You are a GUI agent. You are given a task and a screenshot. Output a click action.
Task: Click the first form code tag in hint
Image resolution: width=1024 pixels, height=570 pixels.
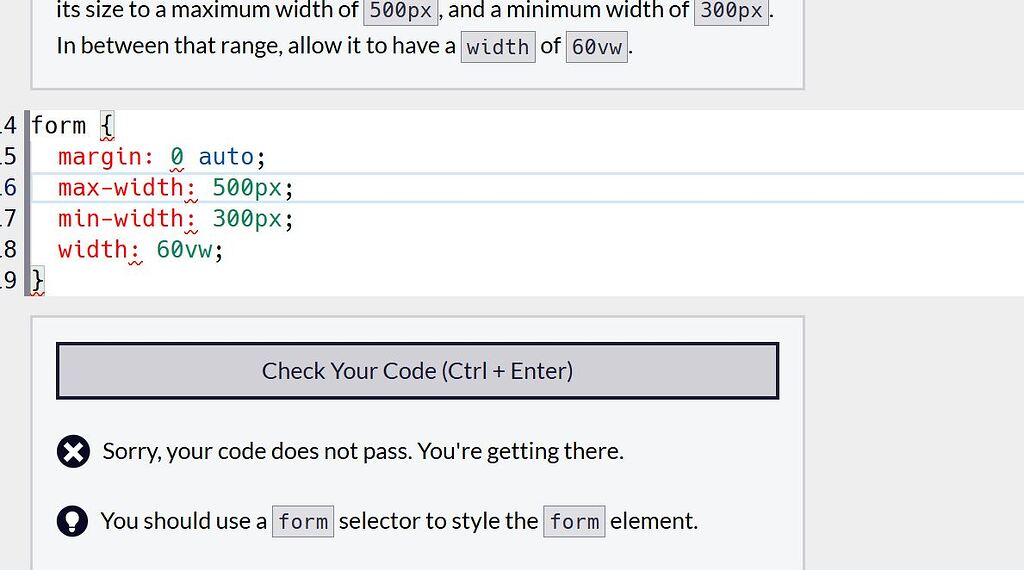pos(303,522)
